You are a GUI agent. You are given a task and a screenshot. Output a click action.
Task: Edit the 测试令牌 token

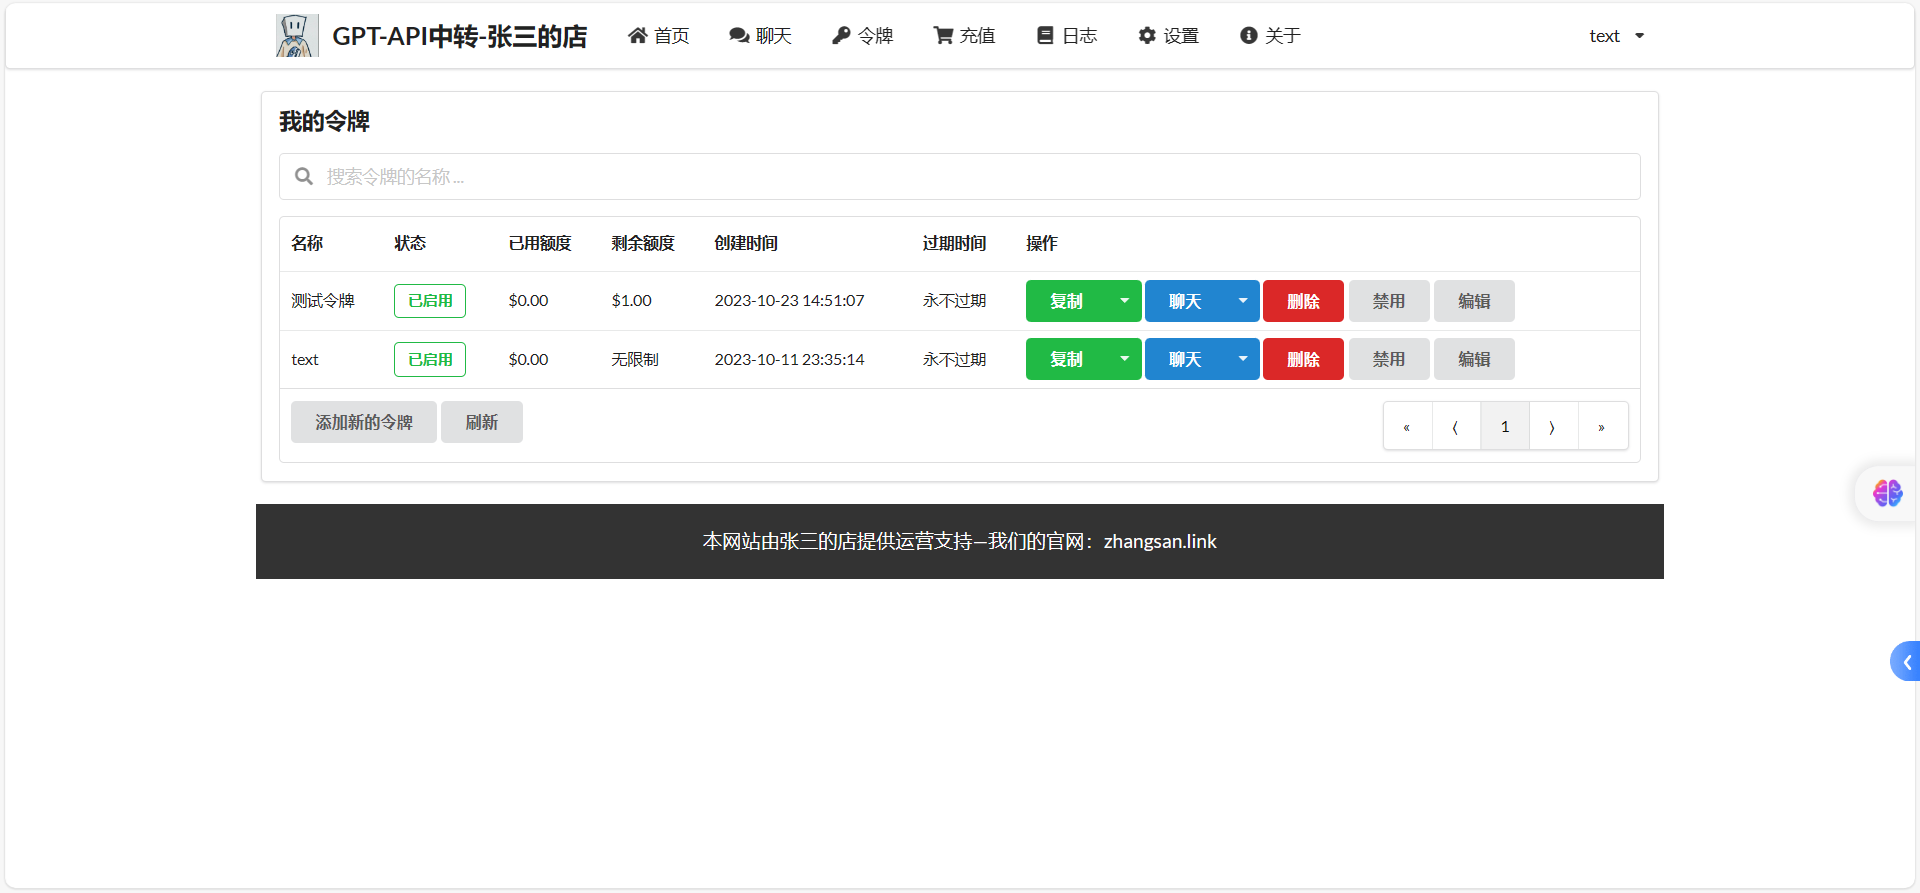click(x=1474, y=301)
